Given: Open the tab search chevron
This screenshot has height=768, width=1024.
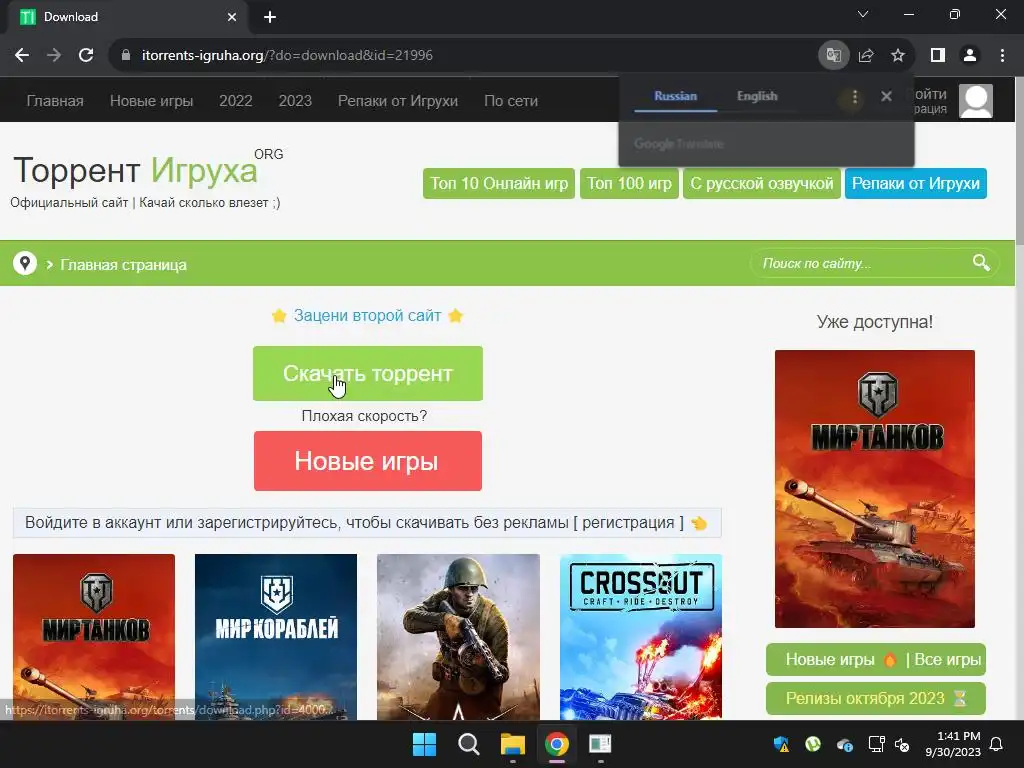Looking at the screenshot, I should pos(863,14).
